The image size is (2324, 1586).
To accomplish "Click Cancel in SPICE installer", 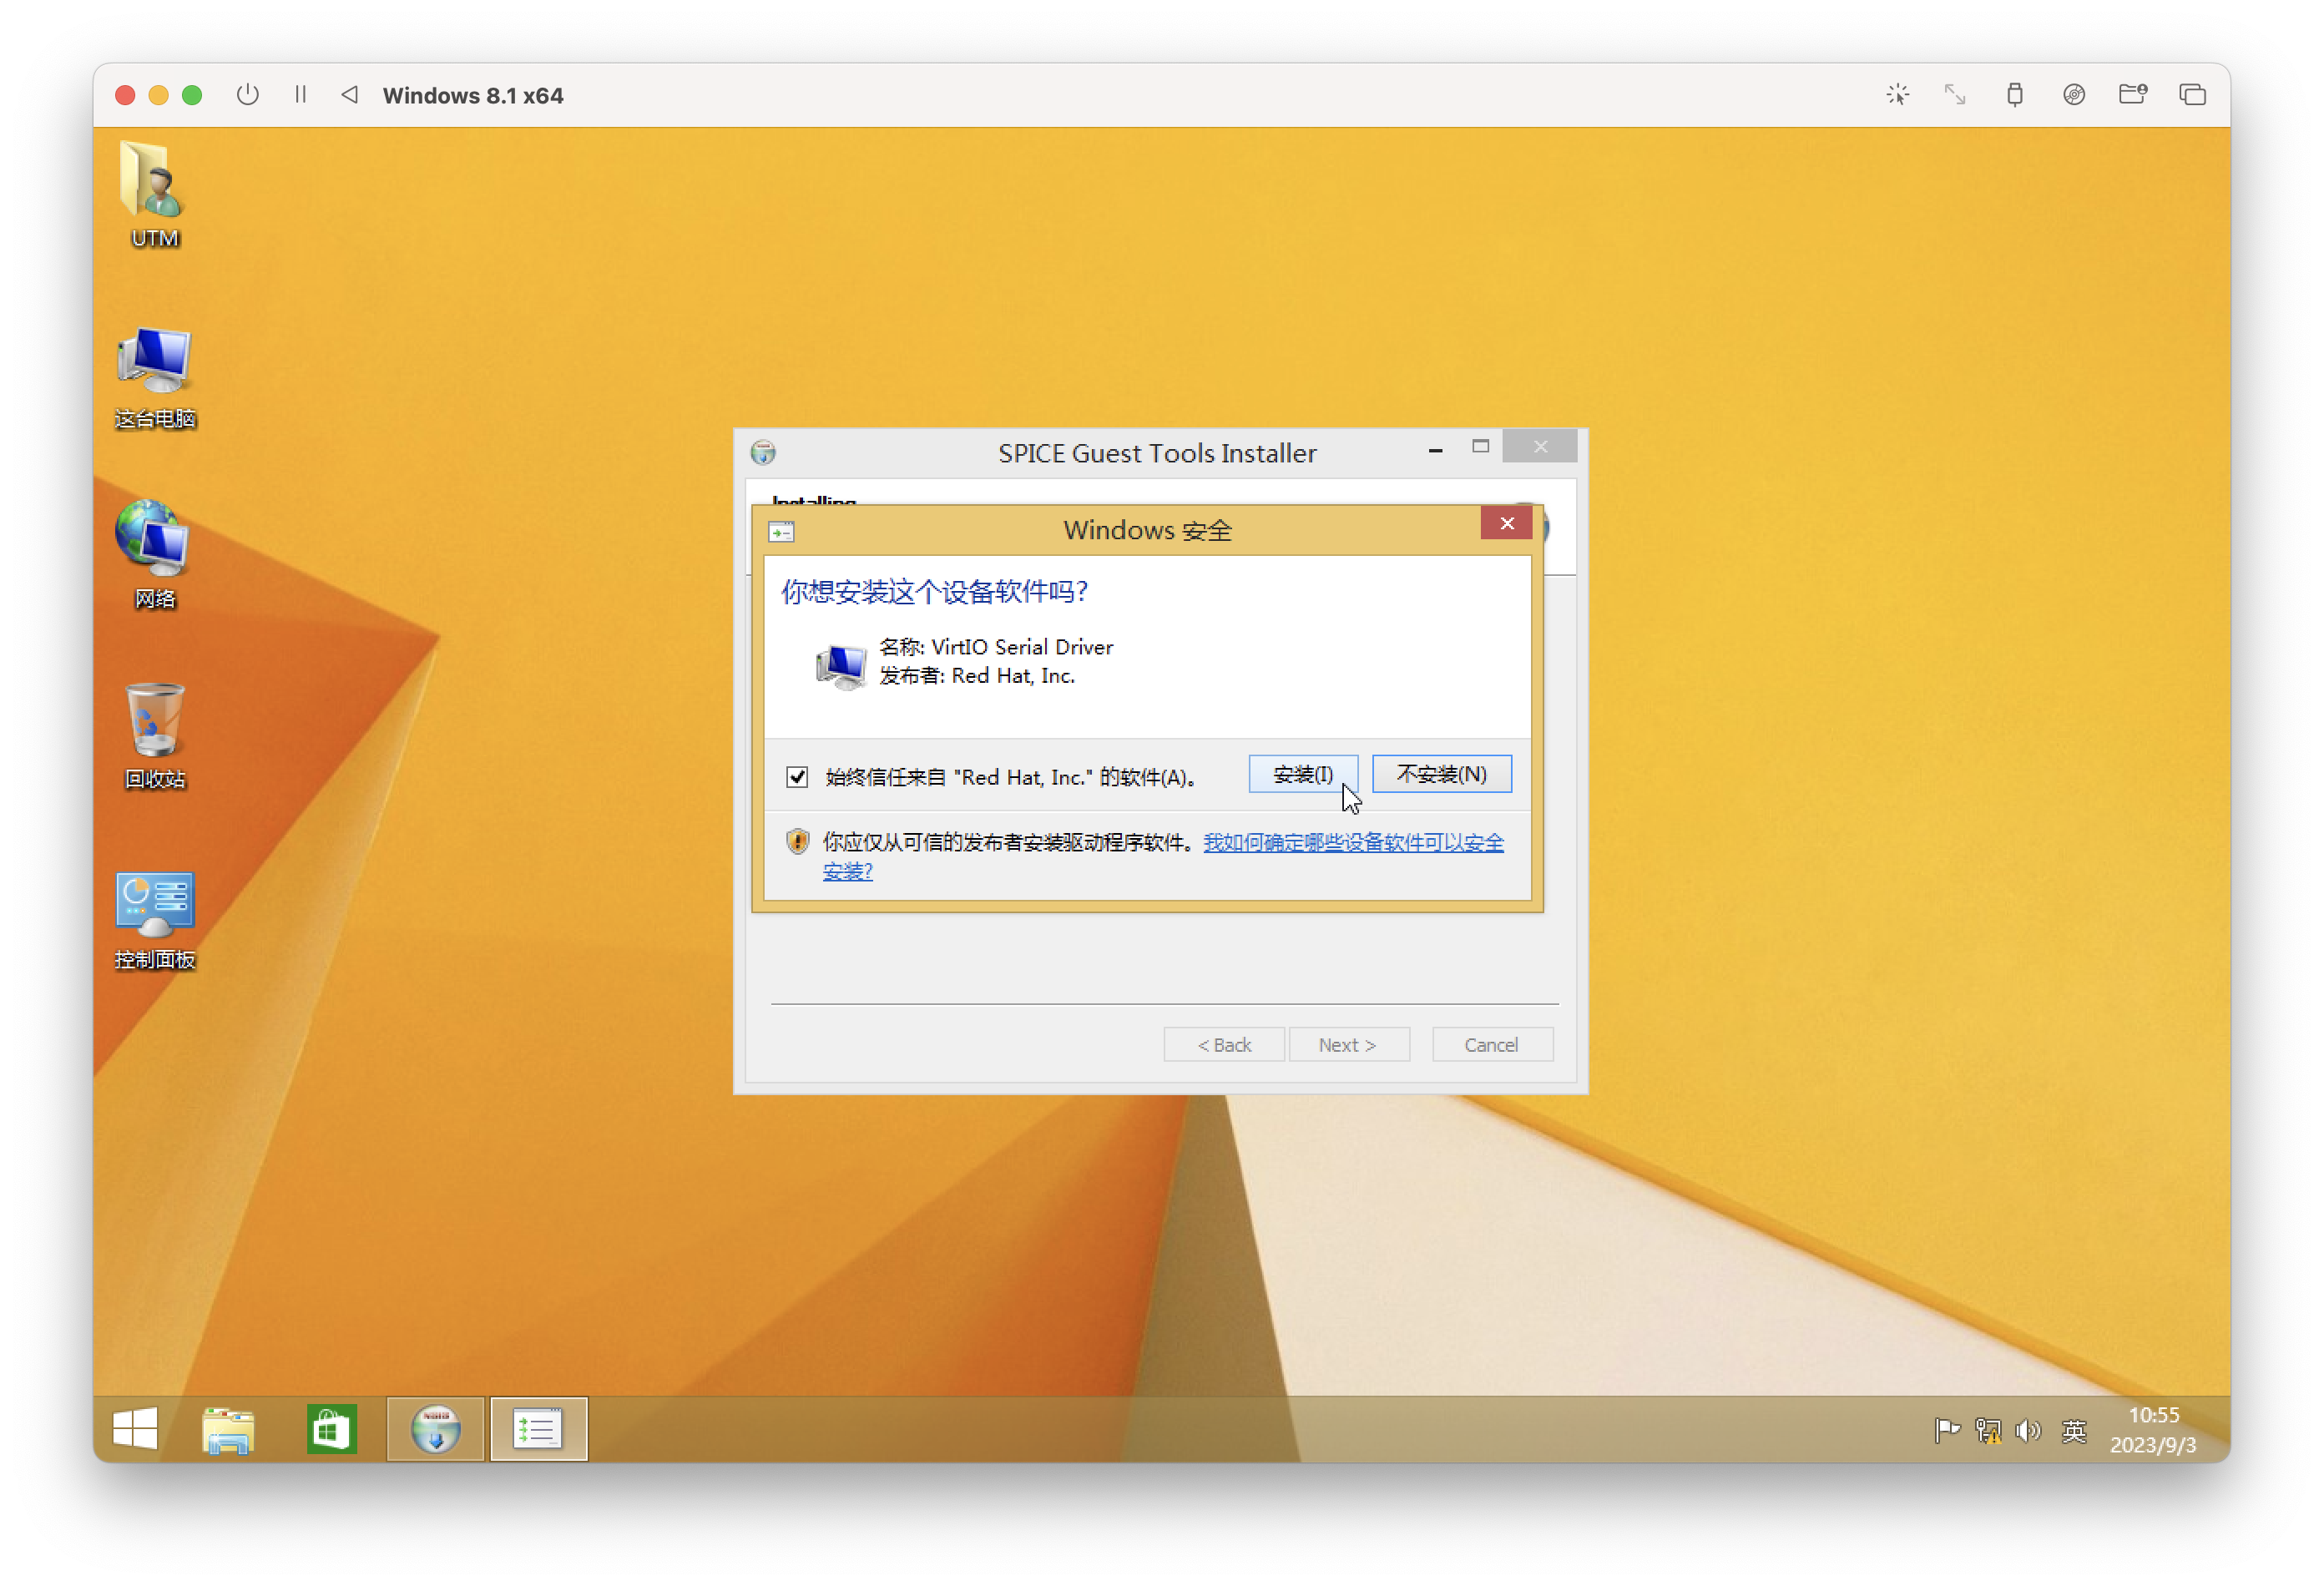I will [1491, 1044].
